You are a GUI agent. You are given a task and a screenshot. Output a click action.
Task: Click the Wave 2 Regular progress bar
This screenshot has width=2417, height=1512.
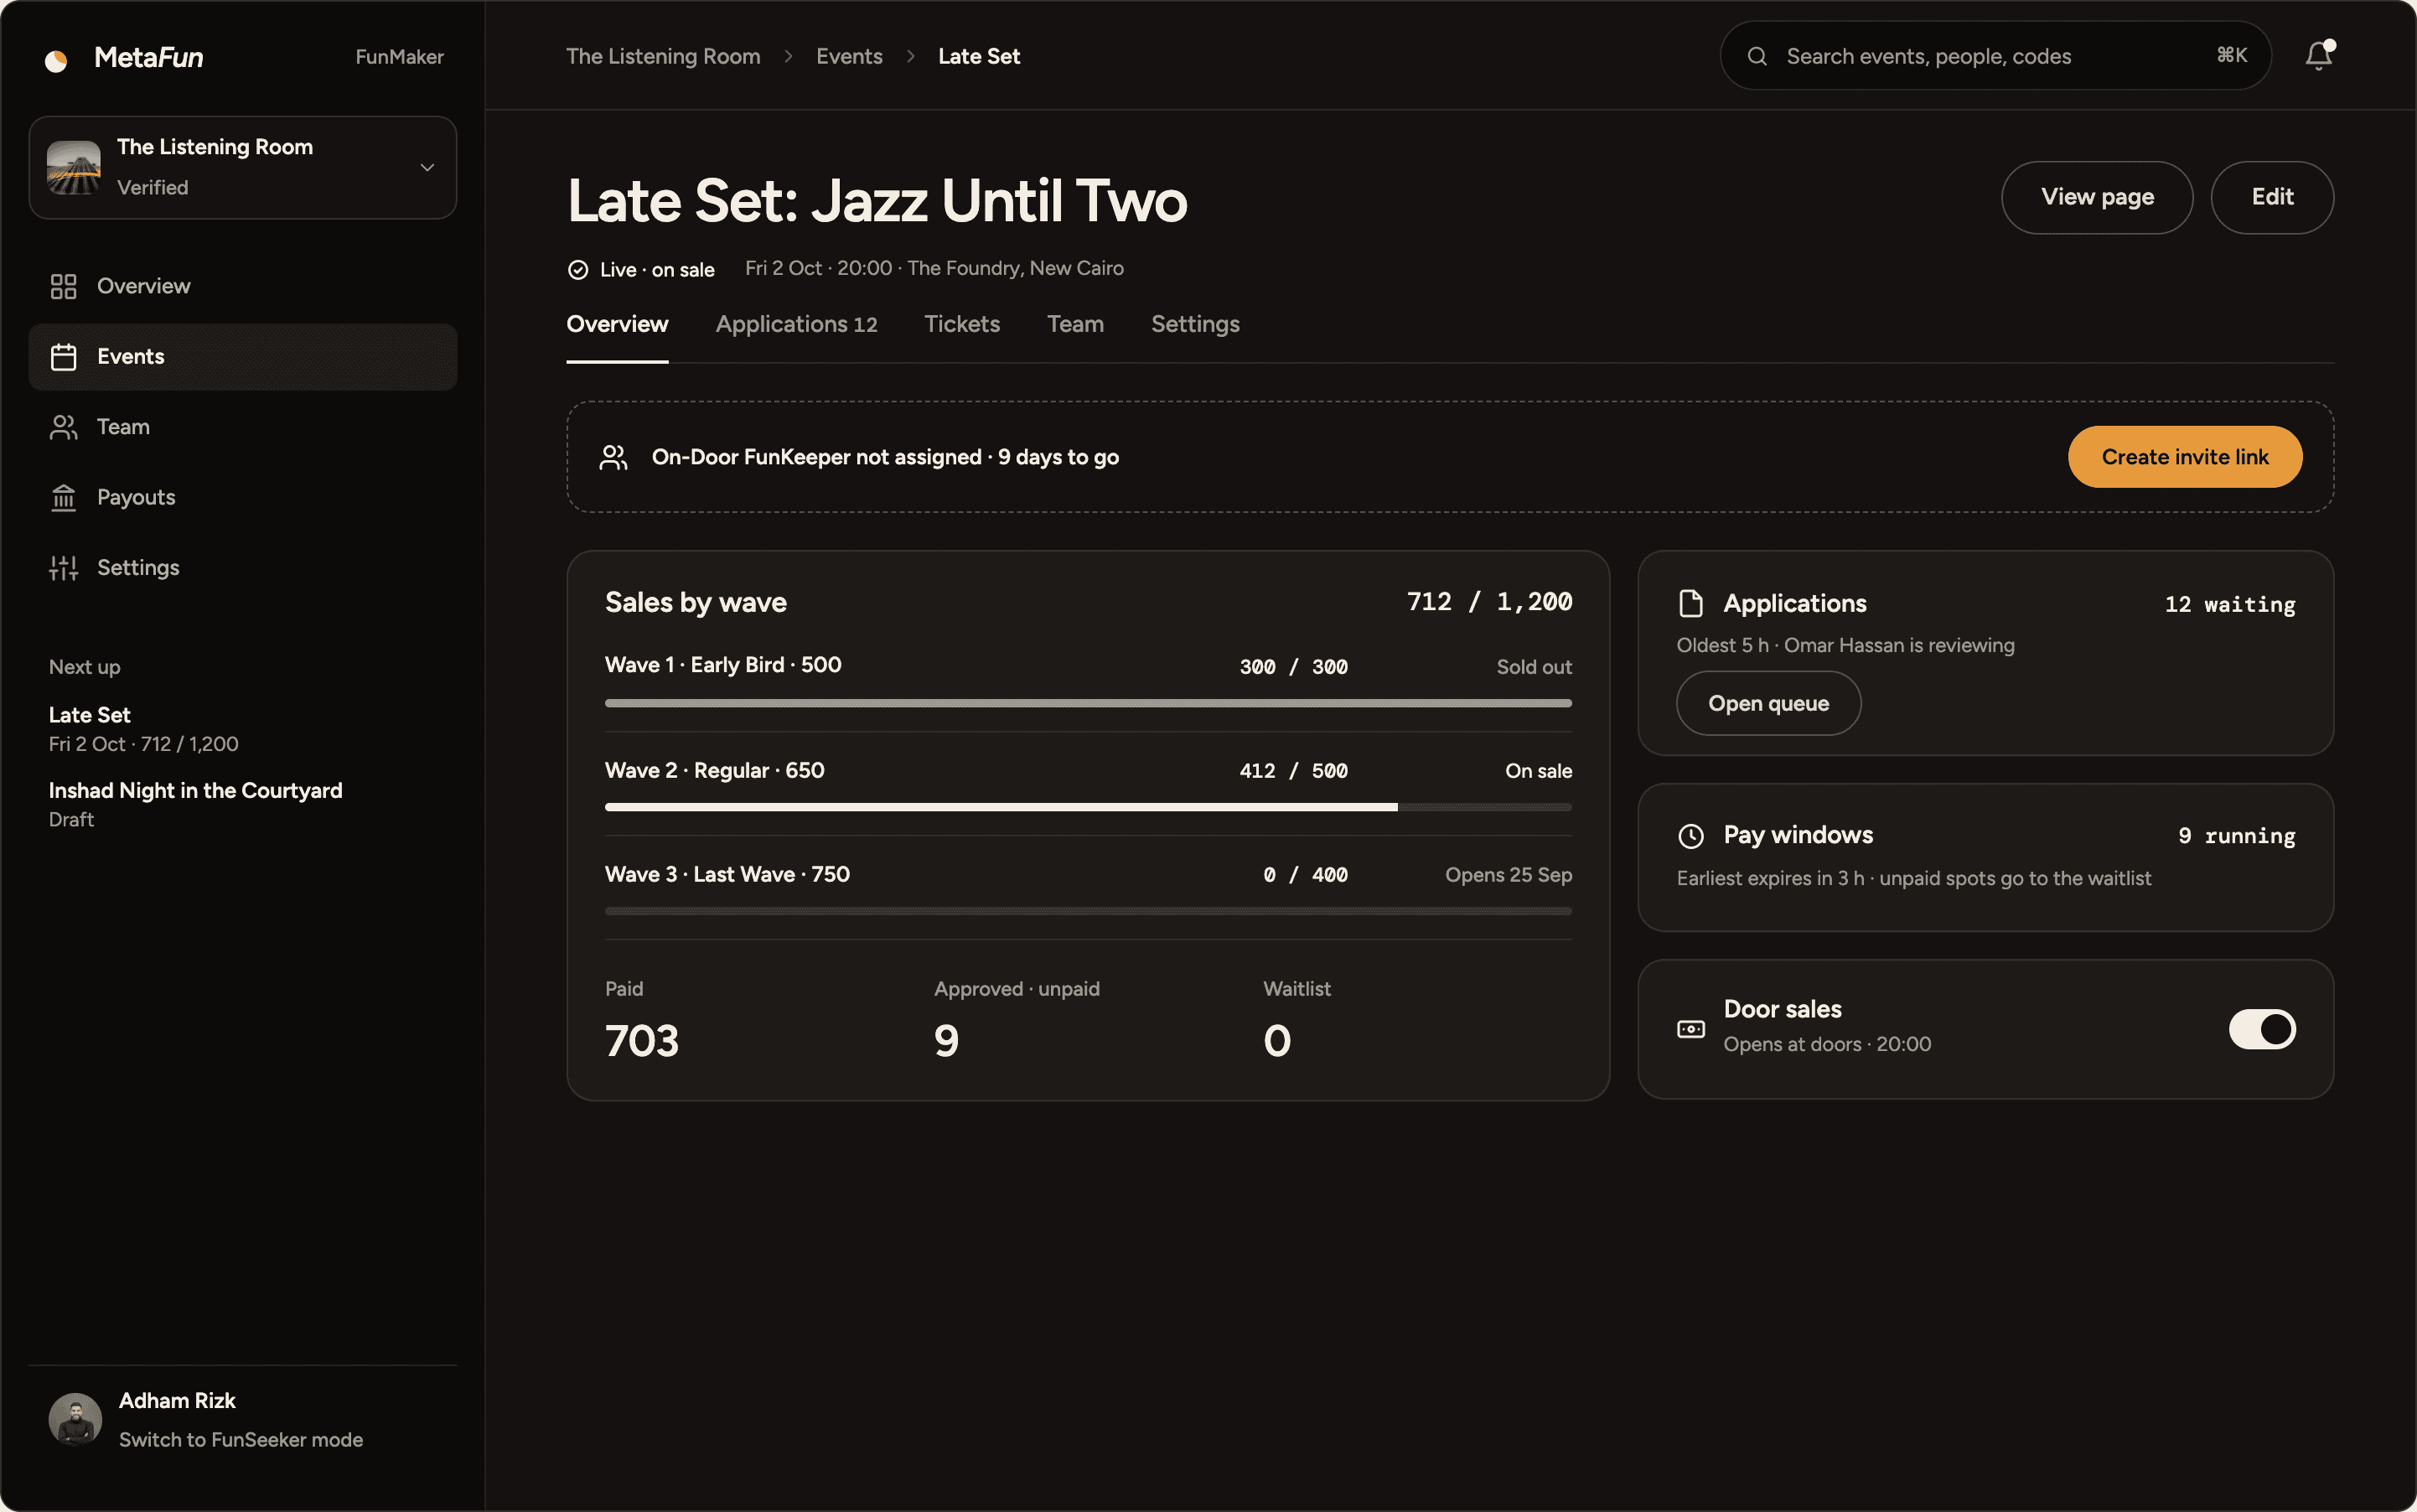click(1087, 807)
